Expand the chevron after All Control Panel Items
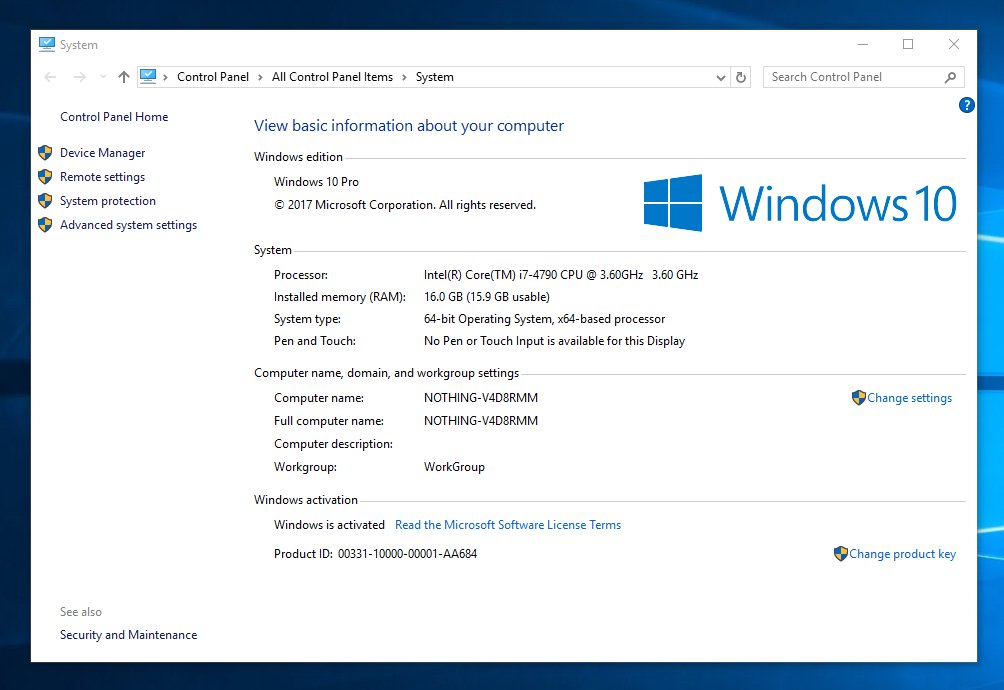 pyautogui.click(x=404, y=77)
